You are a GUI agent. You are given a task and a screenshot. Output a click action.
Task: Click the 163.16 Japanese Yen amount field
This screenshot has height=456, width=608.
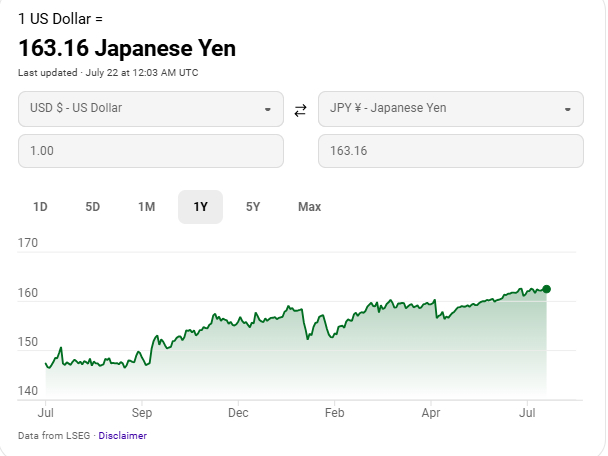(451, 151)
